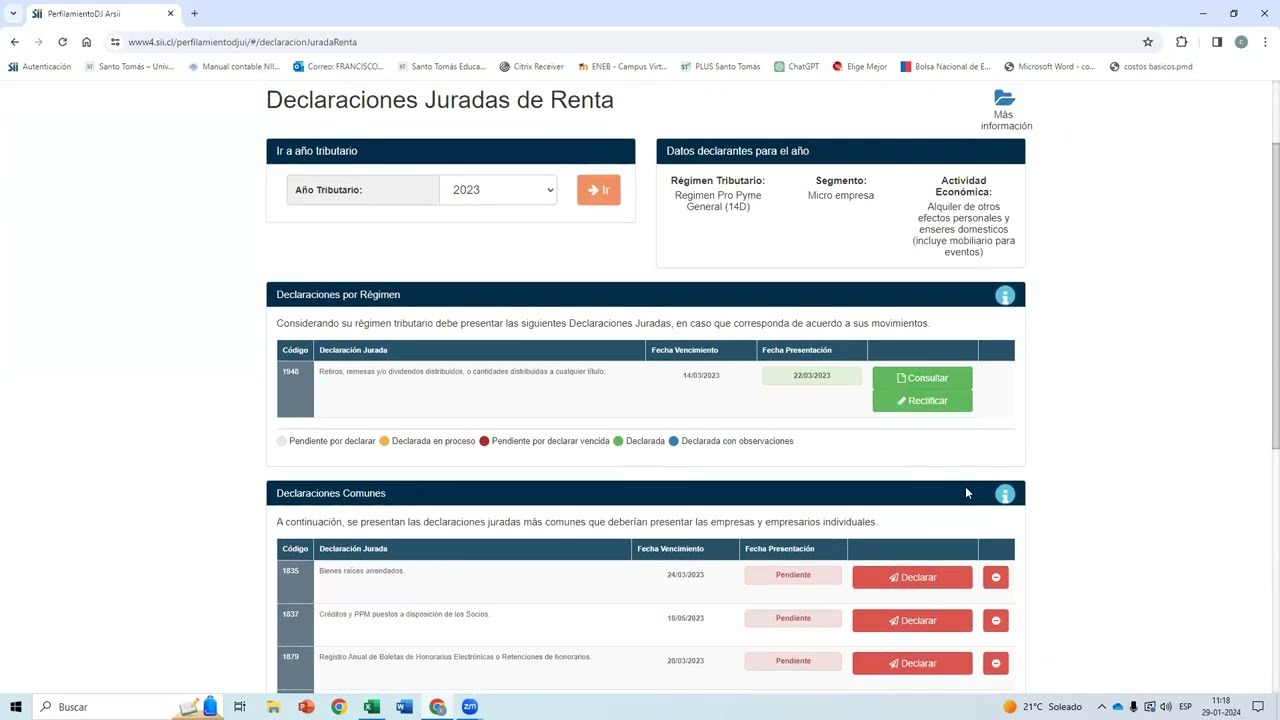Click Consultar for declaration 1948
This screenshot has height=720, width=1280.
point(922,378)
